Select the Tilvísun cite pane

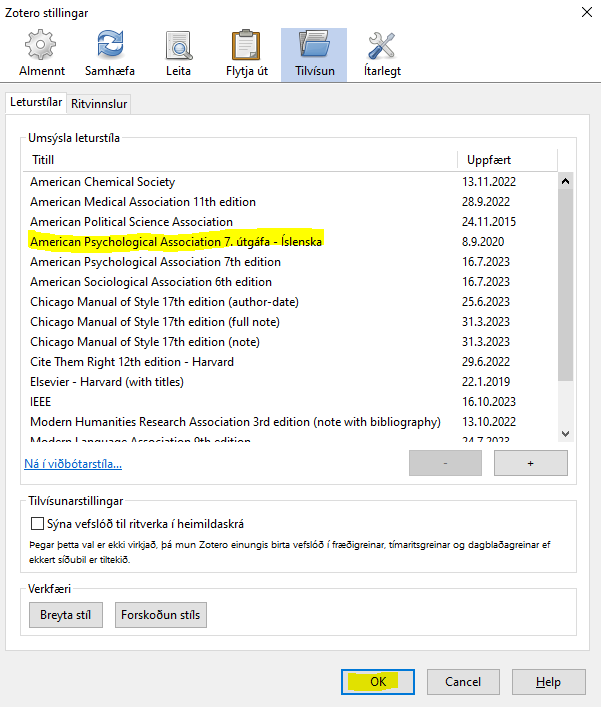tap(314, 54)
